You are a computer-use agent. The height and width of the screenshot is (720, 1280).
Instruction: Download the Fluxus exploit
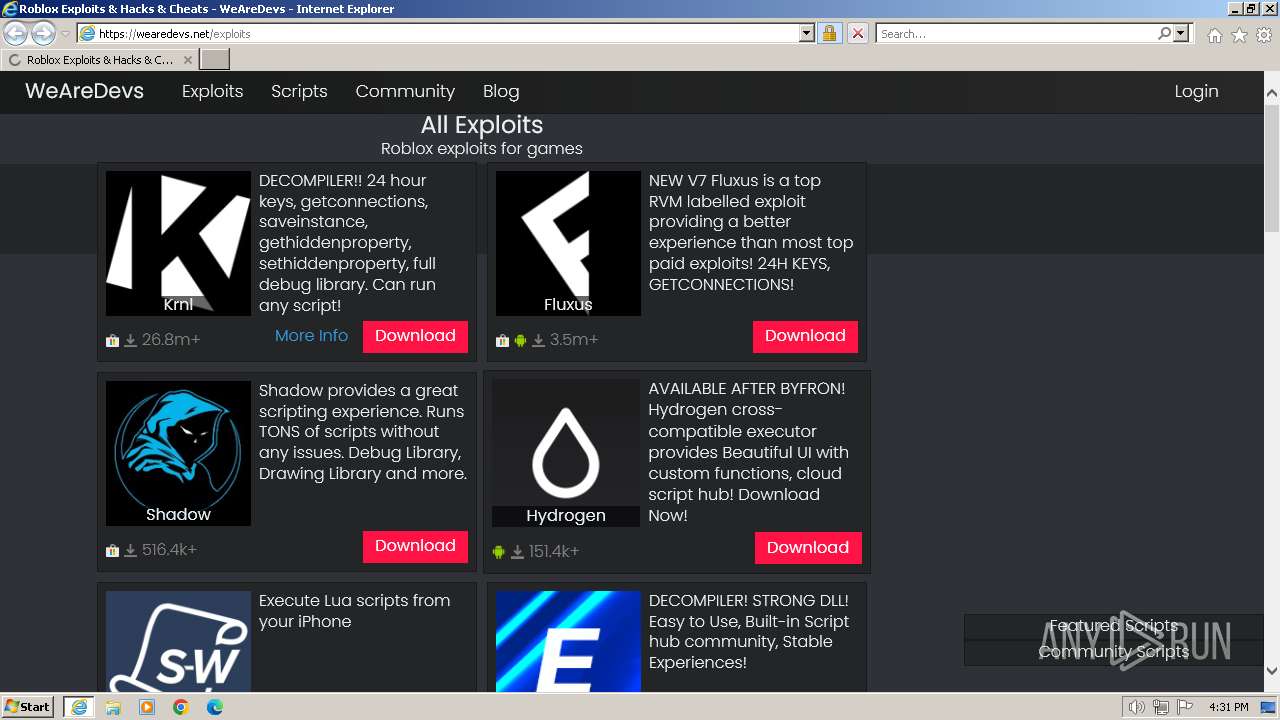[805, 336]
